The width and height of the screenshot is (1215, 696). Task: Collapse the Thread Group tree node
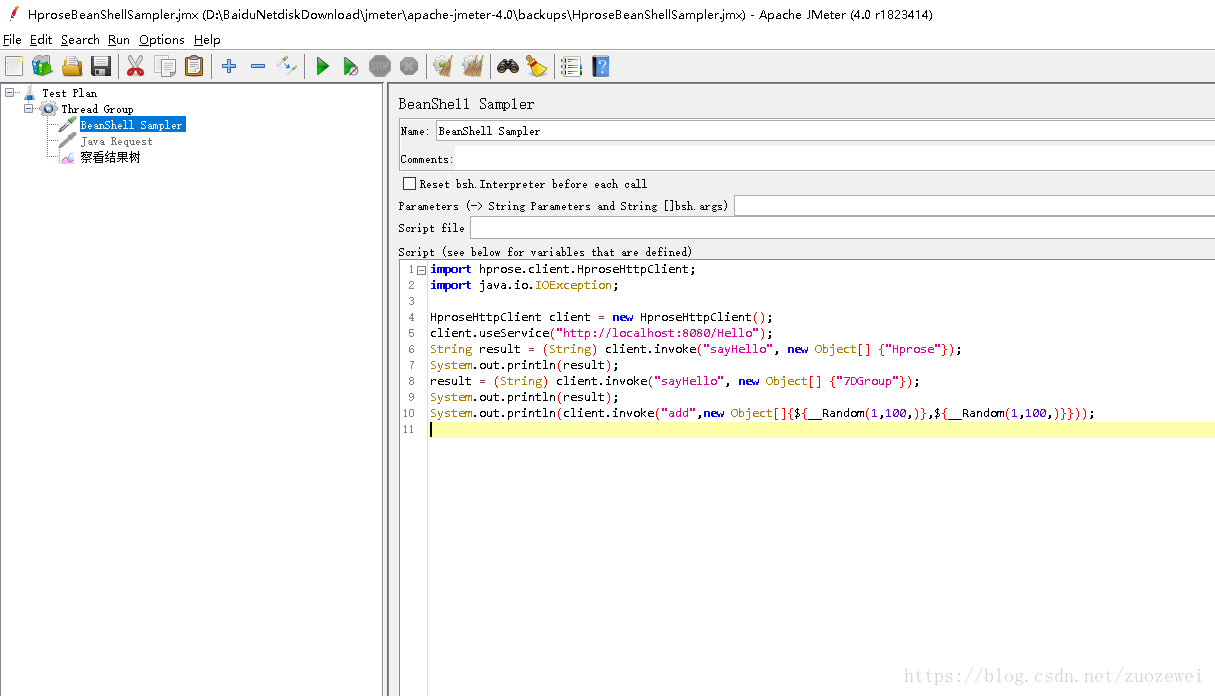click(29, 109)
